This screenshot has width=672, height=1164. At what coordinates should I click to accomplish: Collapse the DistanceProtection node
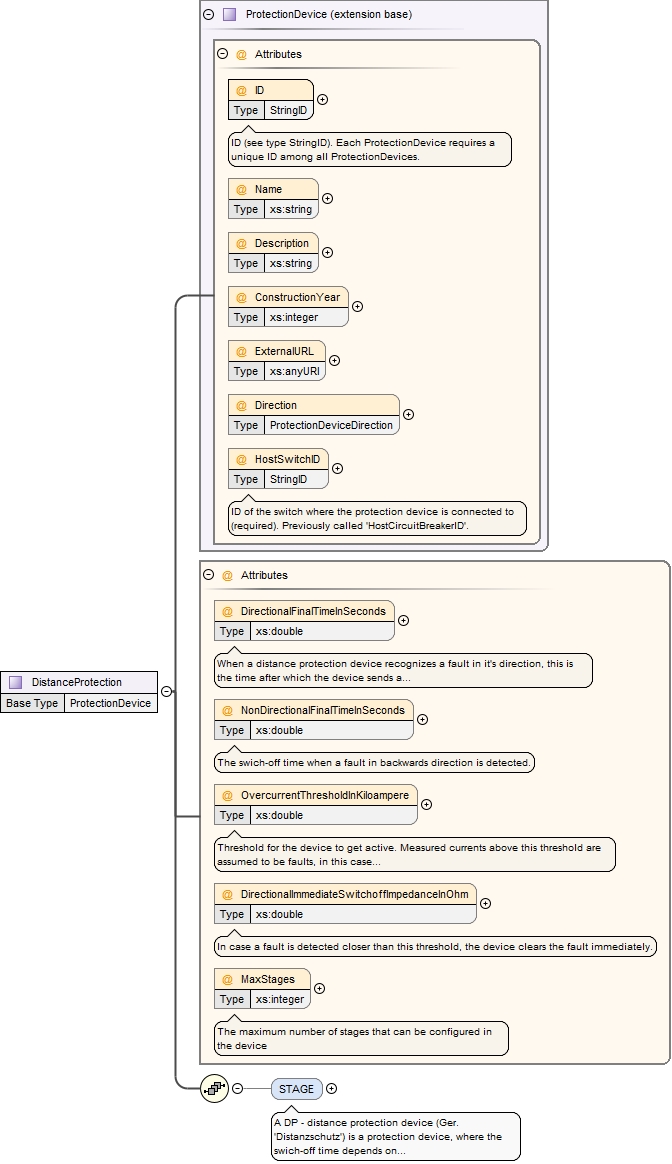click(166, 691)
